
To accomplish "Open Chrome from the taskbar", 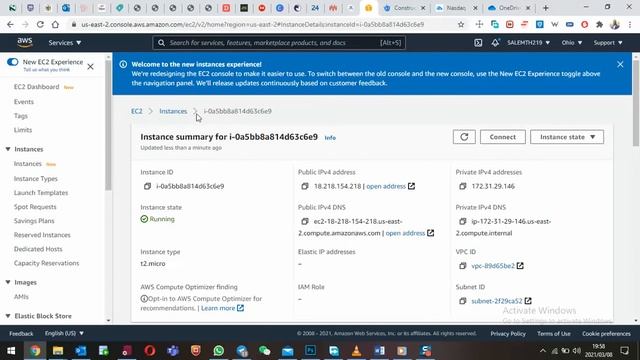I will pyautogui.click(x=35, y=351).
